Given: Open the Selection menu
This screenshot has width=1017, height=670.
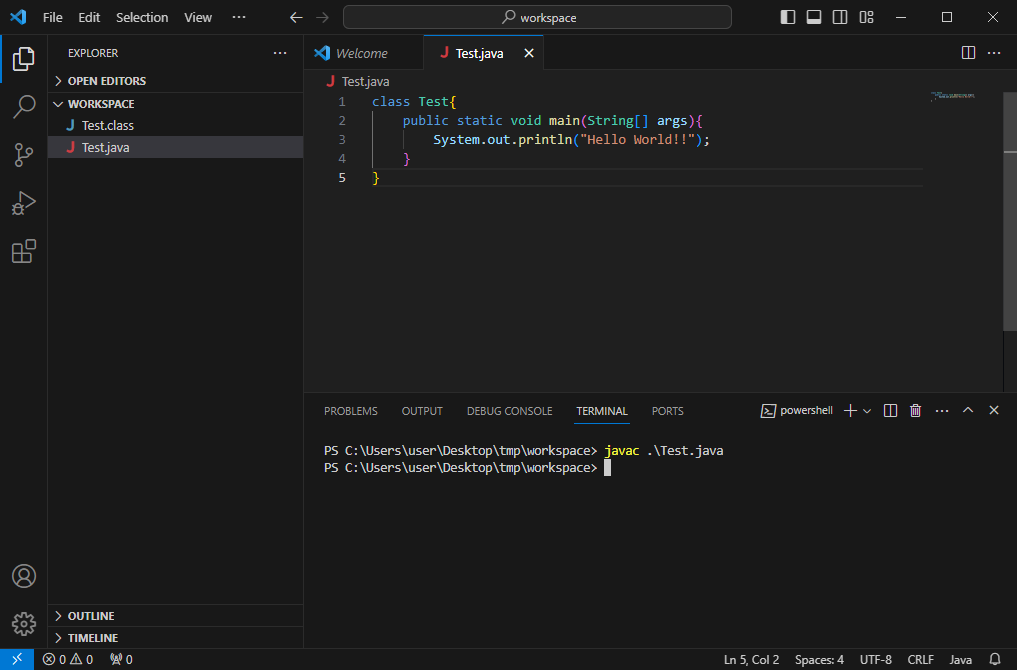Looking at the screenshot, I should (x=142, y=18).
